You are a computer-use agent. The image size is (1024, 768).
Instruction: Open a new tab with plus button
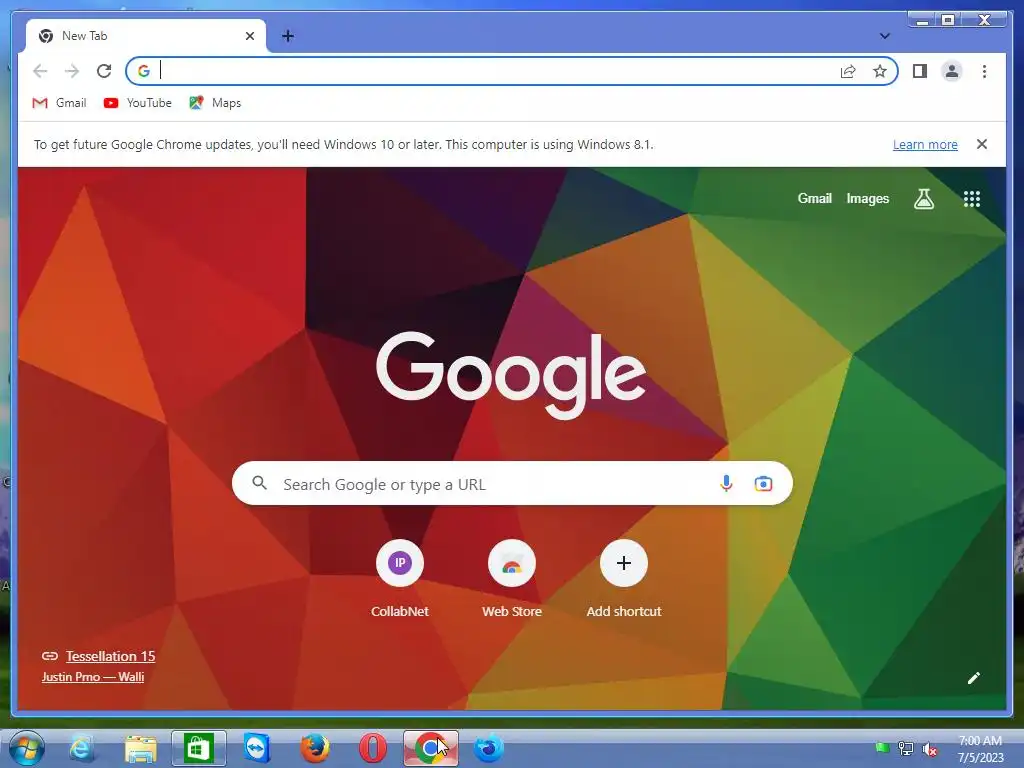point(287,36)
